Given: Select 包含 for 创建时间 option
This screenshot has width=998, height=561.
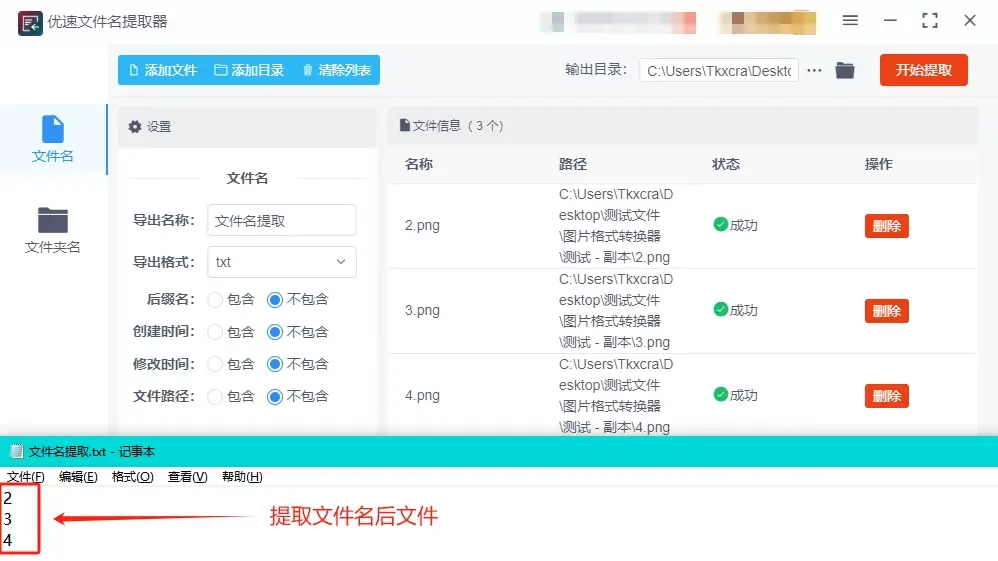Looking at the screenshot, I should point(215,331).
